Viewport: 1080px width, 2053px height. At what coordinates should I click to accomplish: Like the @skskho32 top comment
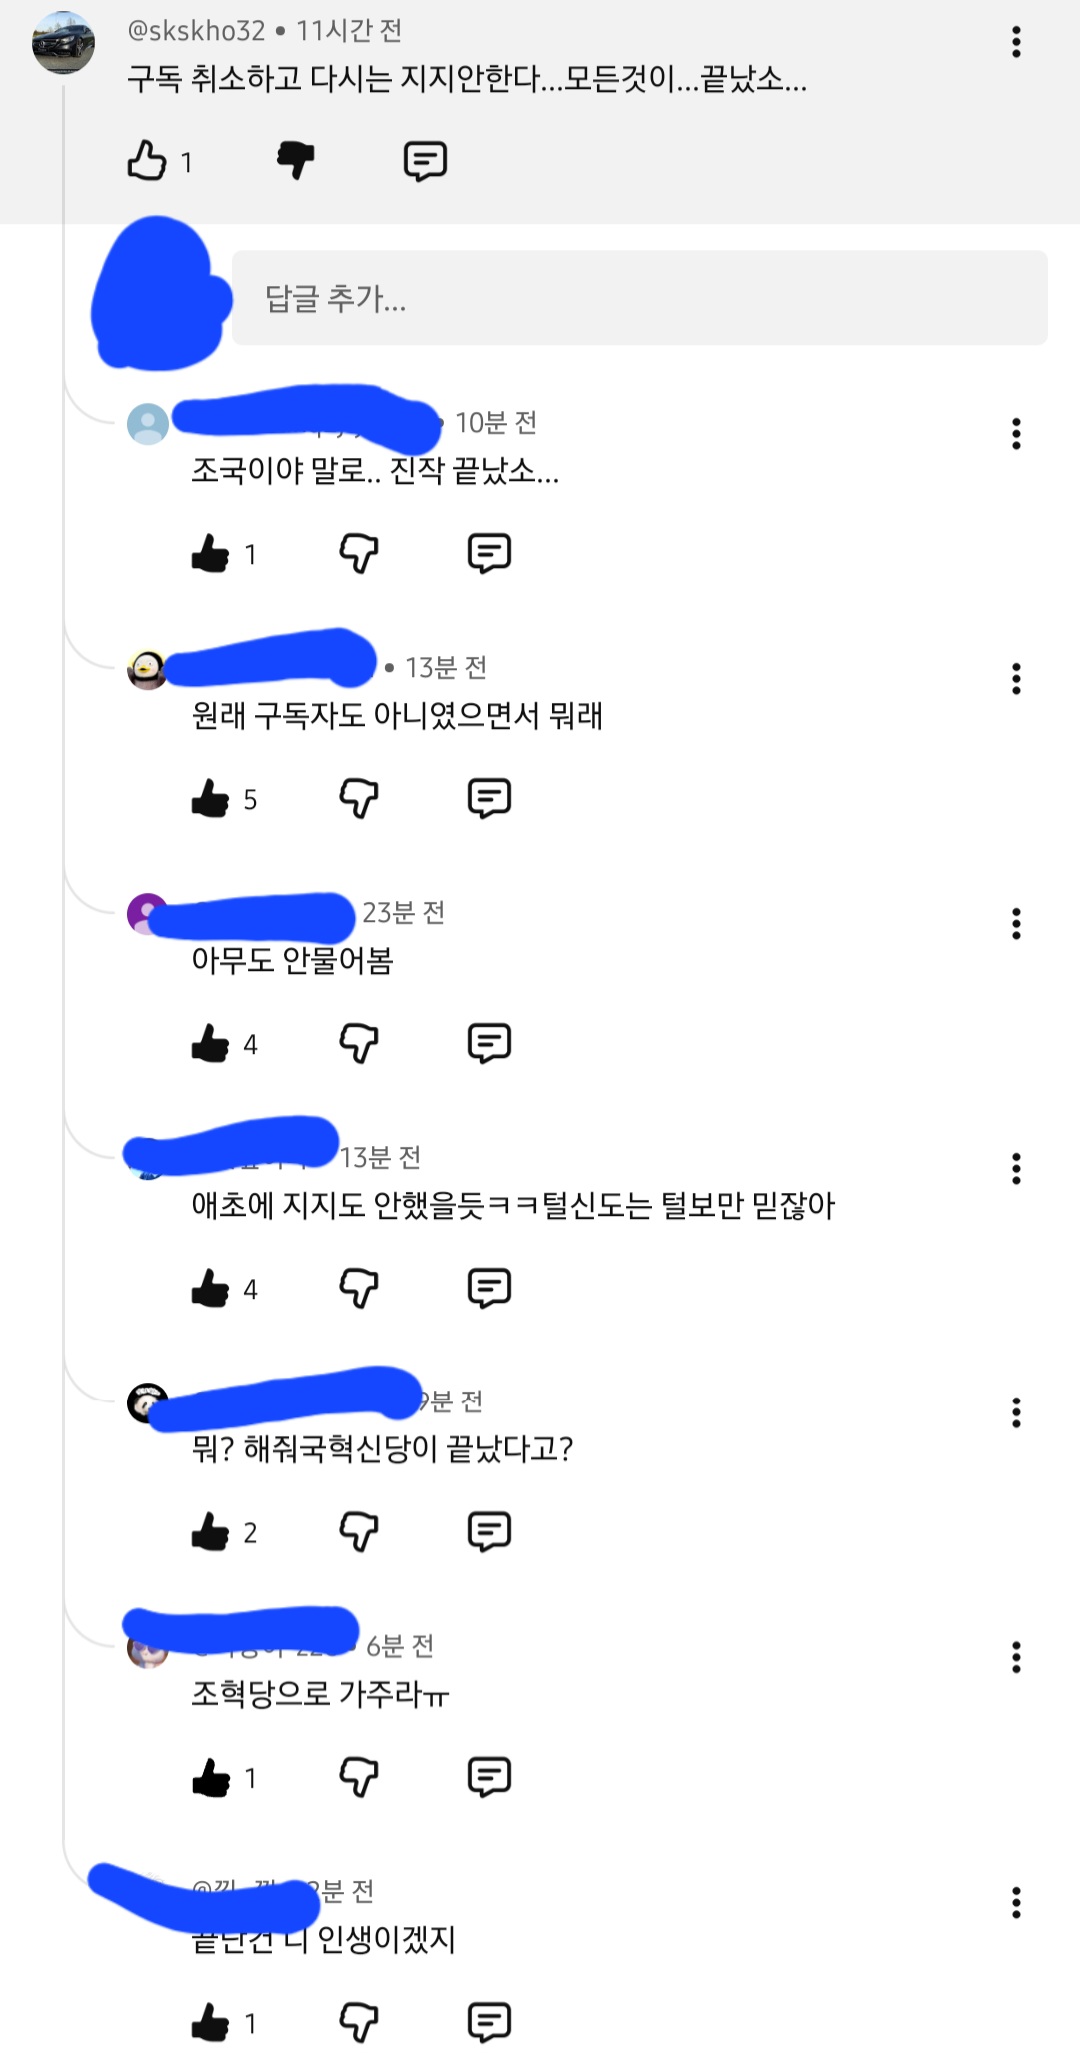pos(147,160)
